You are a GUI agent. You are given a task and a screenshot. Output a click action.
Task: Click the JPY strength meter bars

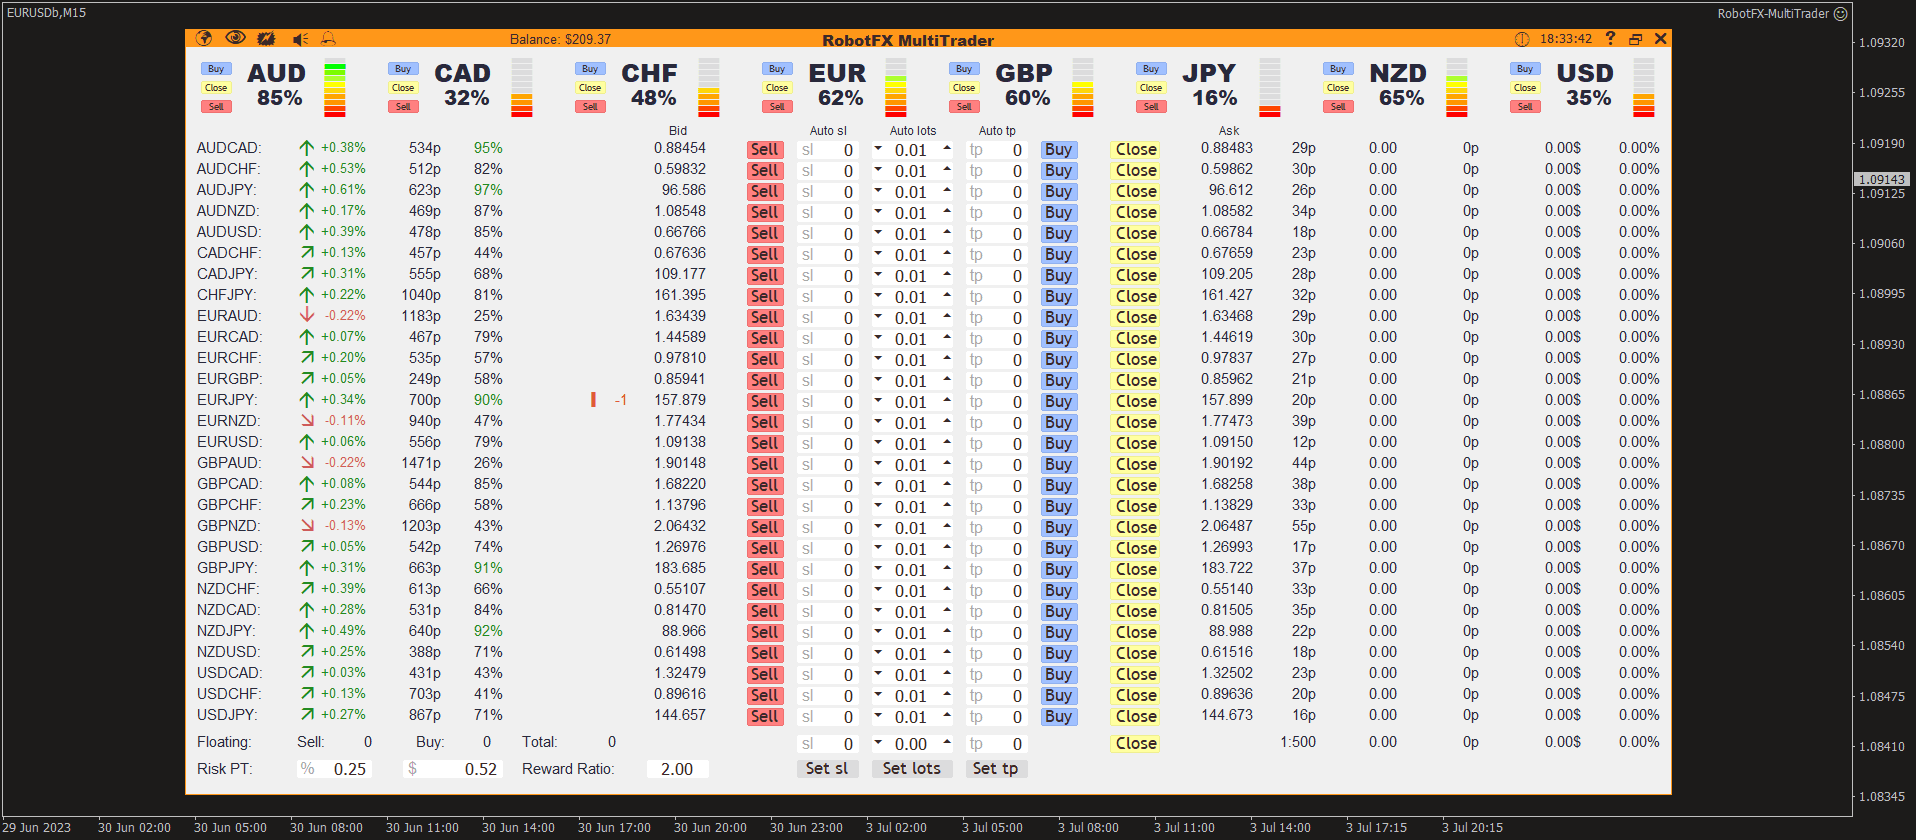click(x=1270, y=88)
